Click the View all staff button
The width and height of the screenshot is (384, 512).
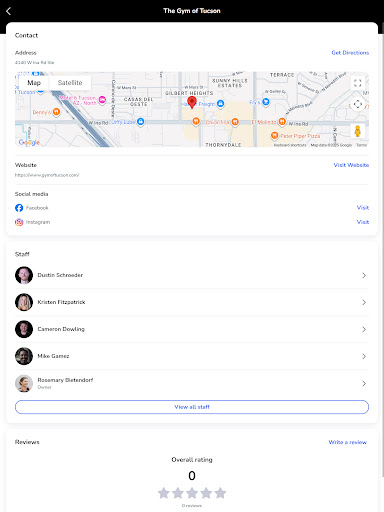192,407
